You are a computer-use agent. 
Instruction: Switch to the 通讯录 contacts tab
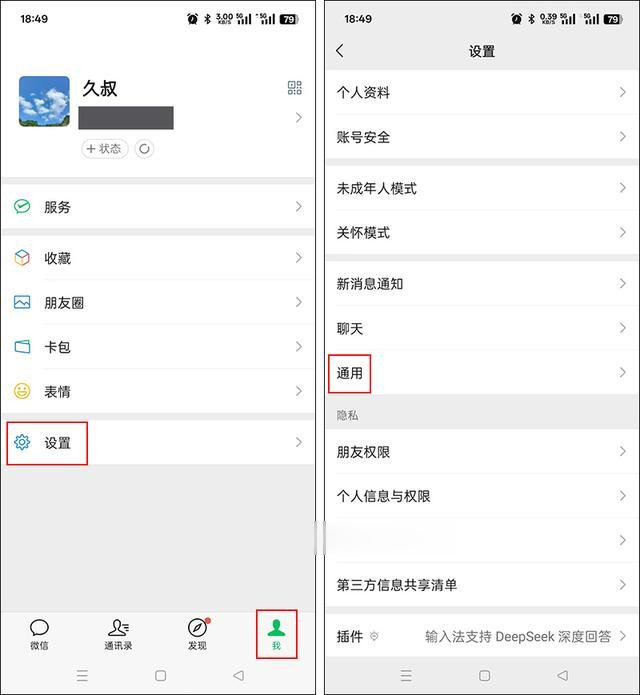coord(118,634)
